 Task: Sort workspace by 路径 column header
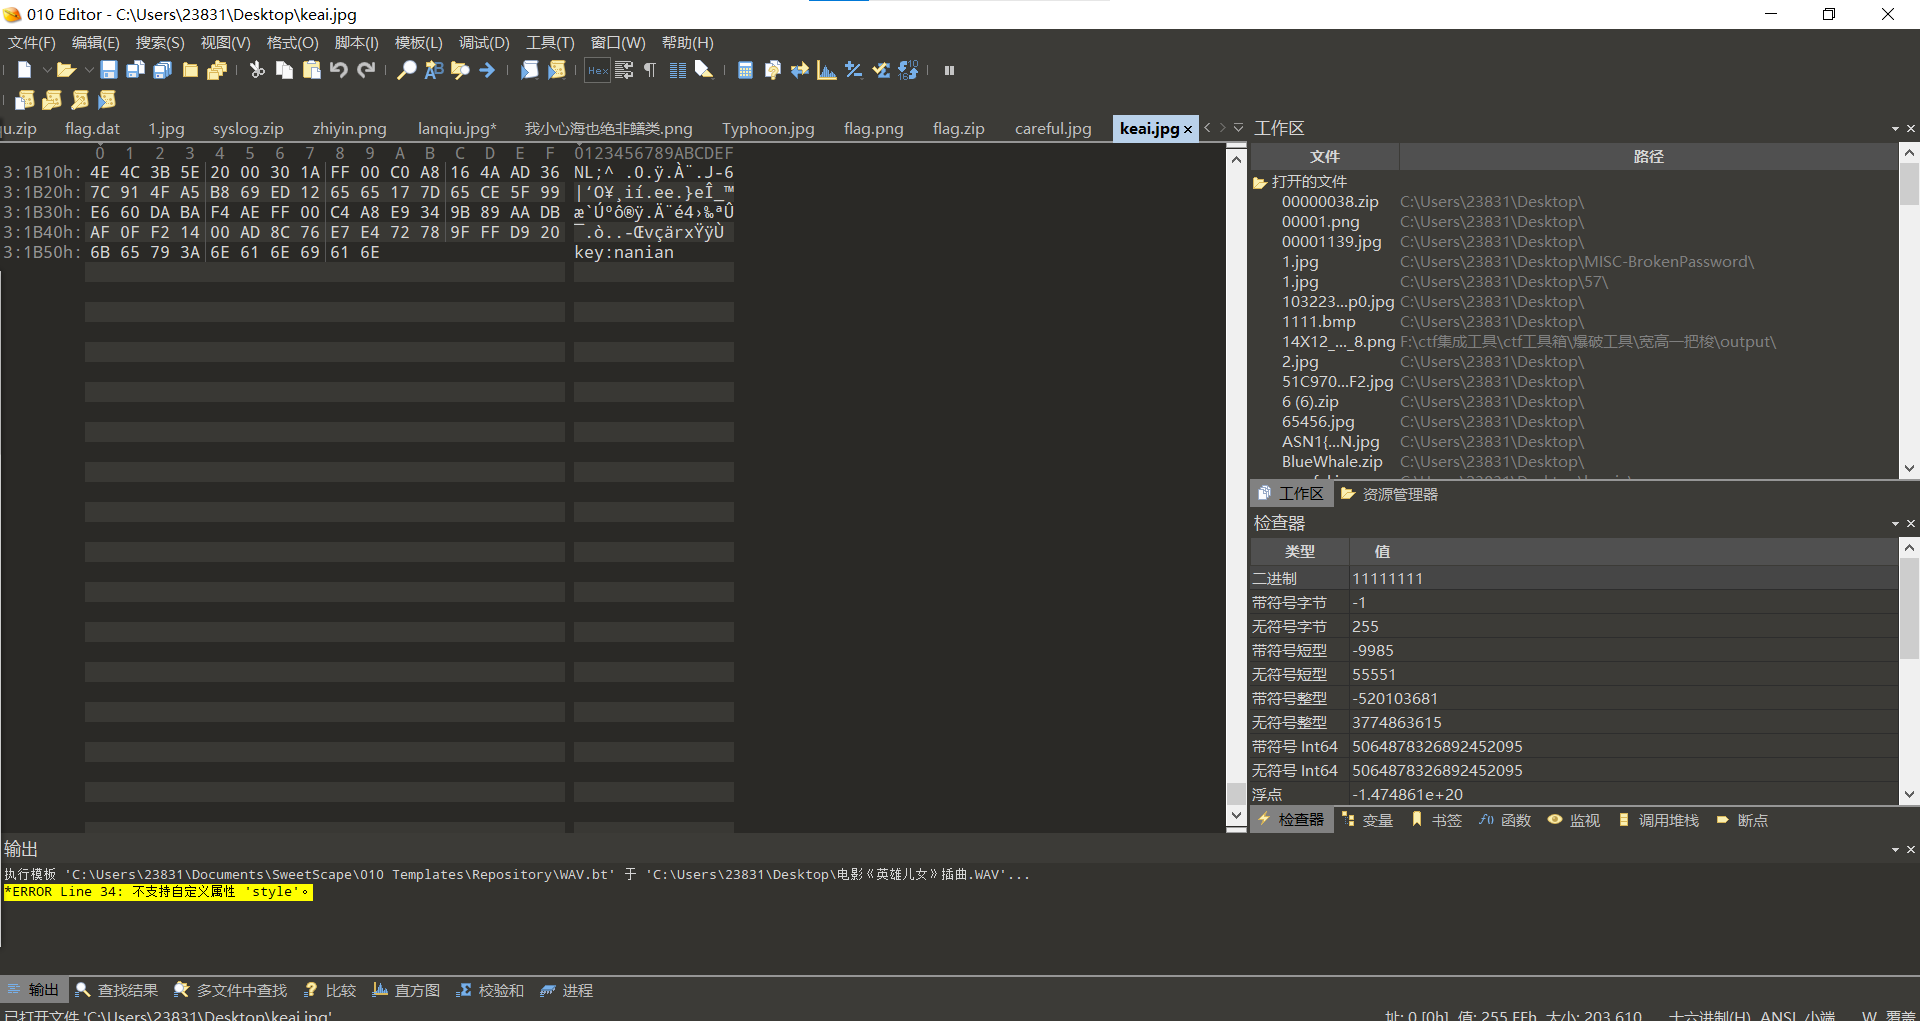[x=1648, y=157]
